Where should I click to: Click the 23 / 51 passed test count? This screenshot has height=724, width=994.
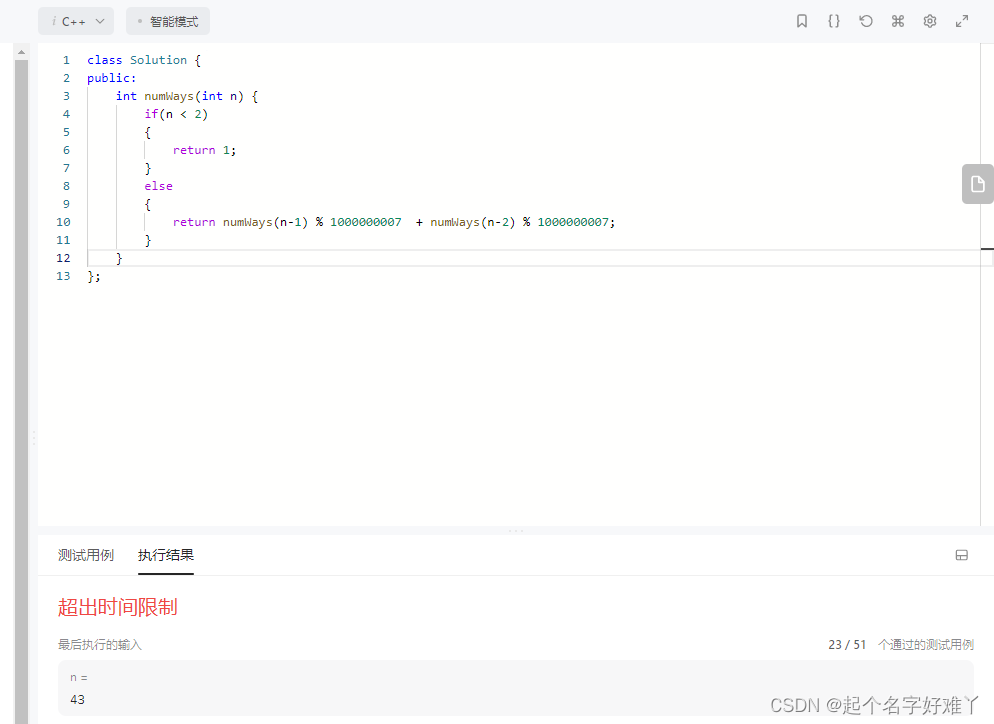tap(847, 645)
